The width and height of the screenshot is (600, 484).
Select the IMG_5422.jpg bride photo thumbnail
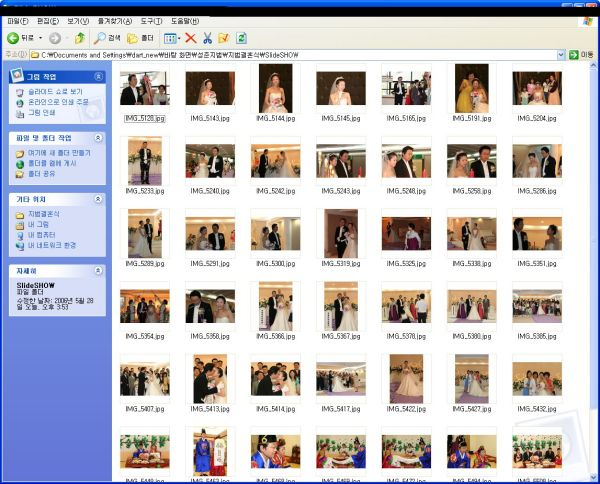[406, 378]
